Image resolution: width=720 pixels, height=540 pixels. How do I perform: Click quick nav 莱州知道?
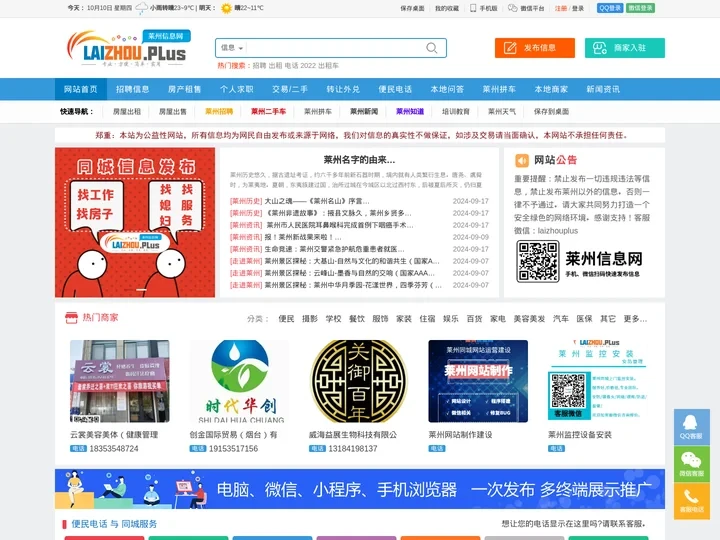pyautogui.click(x=410, y=111)
